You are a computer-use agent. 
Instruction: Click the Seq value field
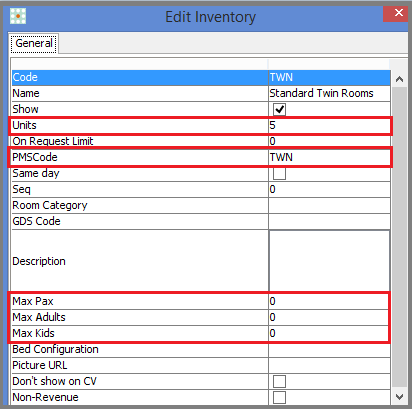(x=329, y=189)
